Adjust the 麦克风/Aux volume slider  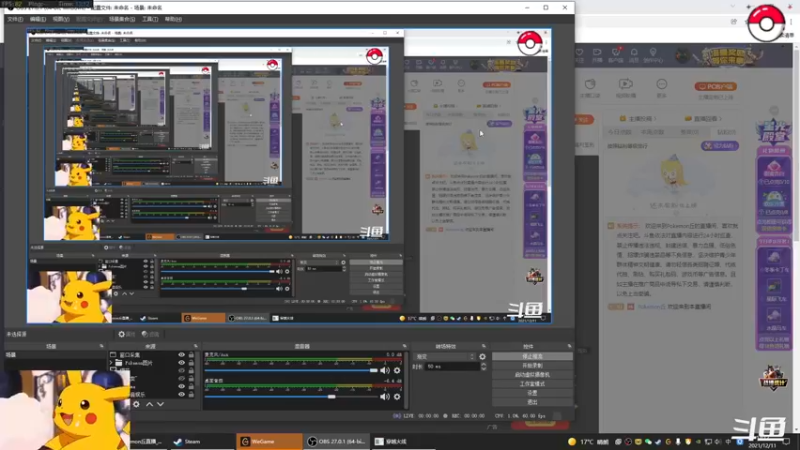tap(291, 370)
